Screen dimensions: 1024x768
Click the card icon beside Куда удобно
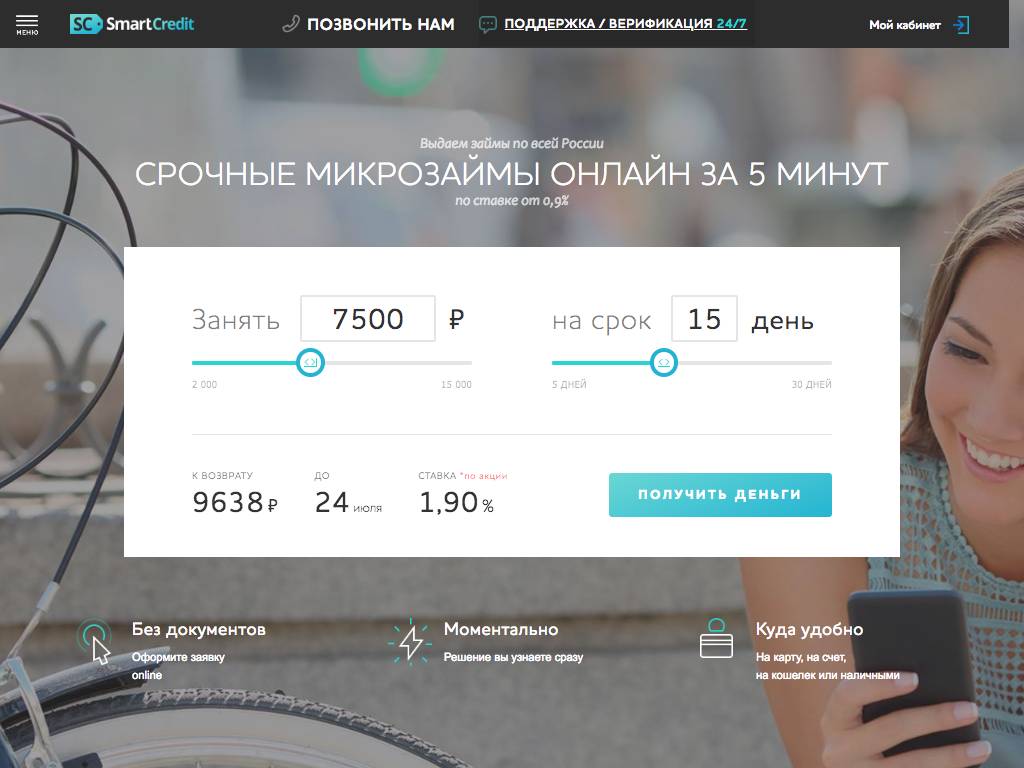(716, 639)
